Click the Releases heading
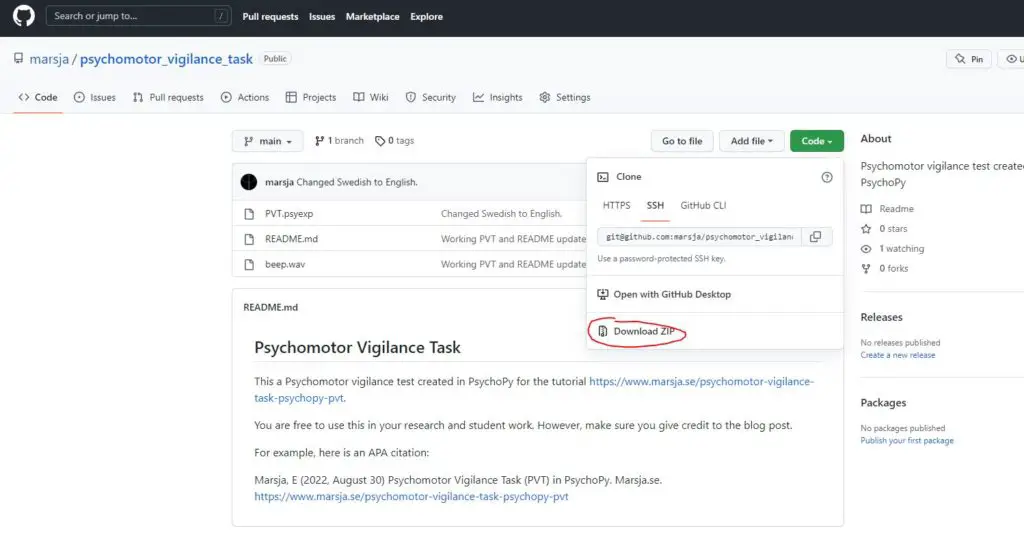Viewport: 1024px width, 548px height. (881, 317)
